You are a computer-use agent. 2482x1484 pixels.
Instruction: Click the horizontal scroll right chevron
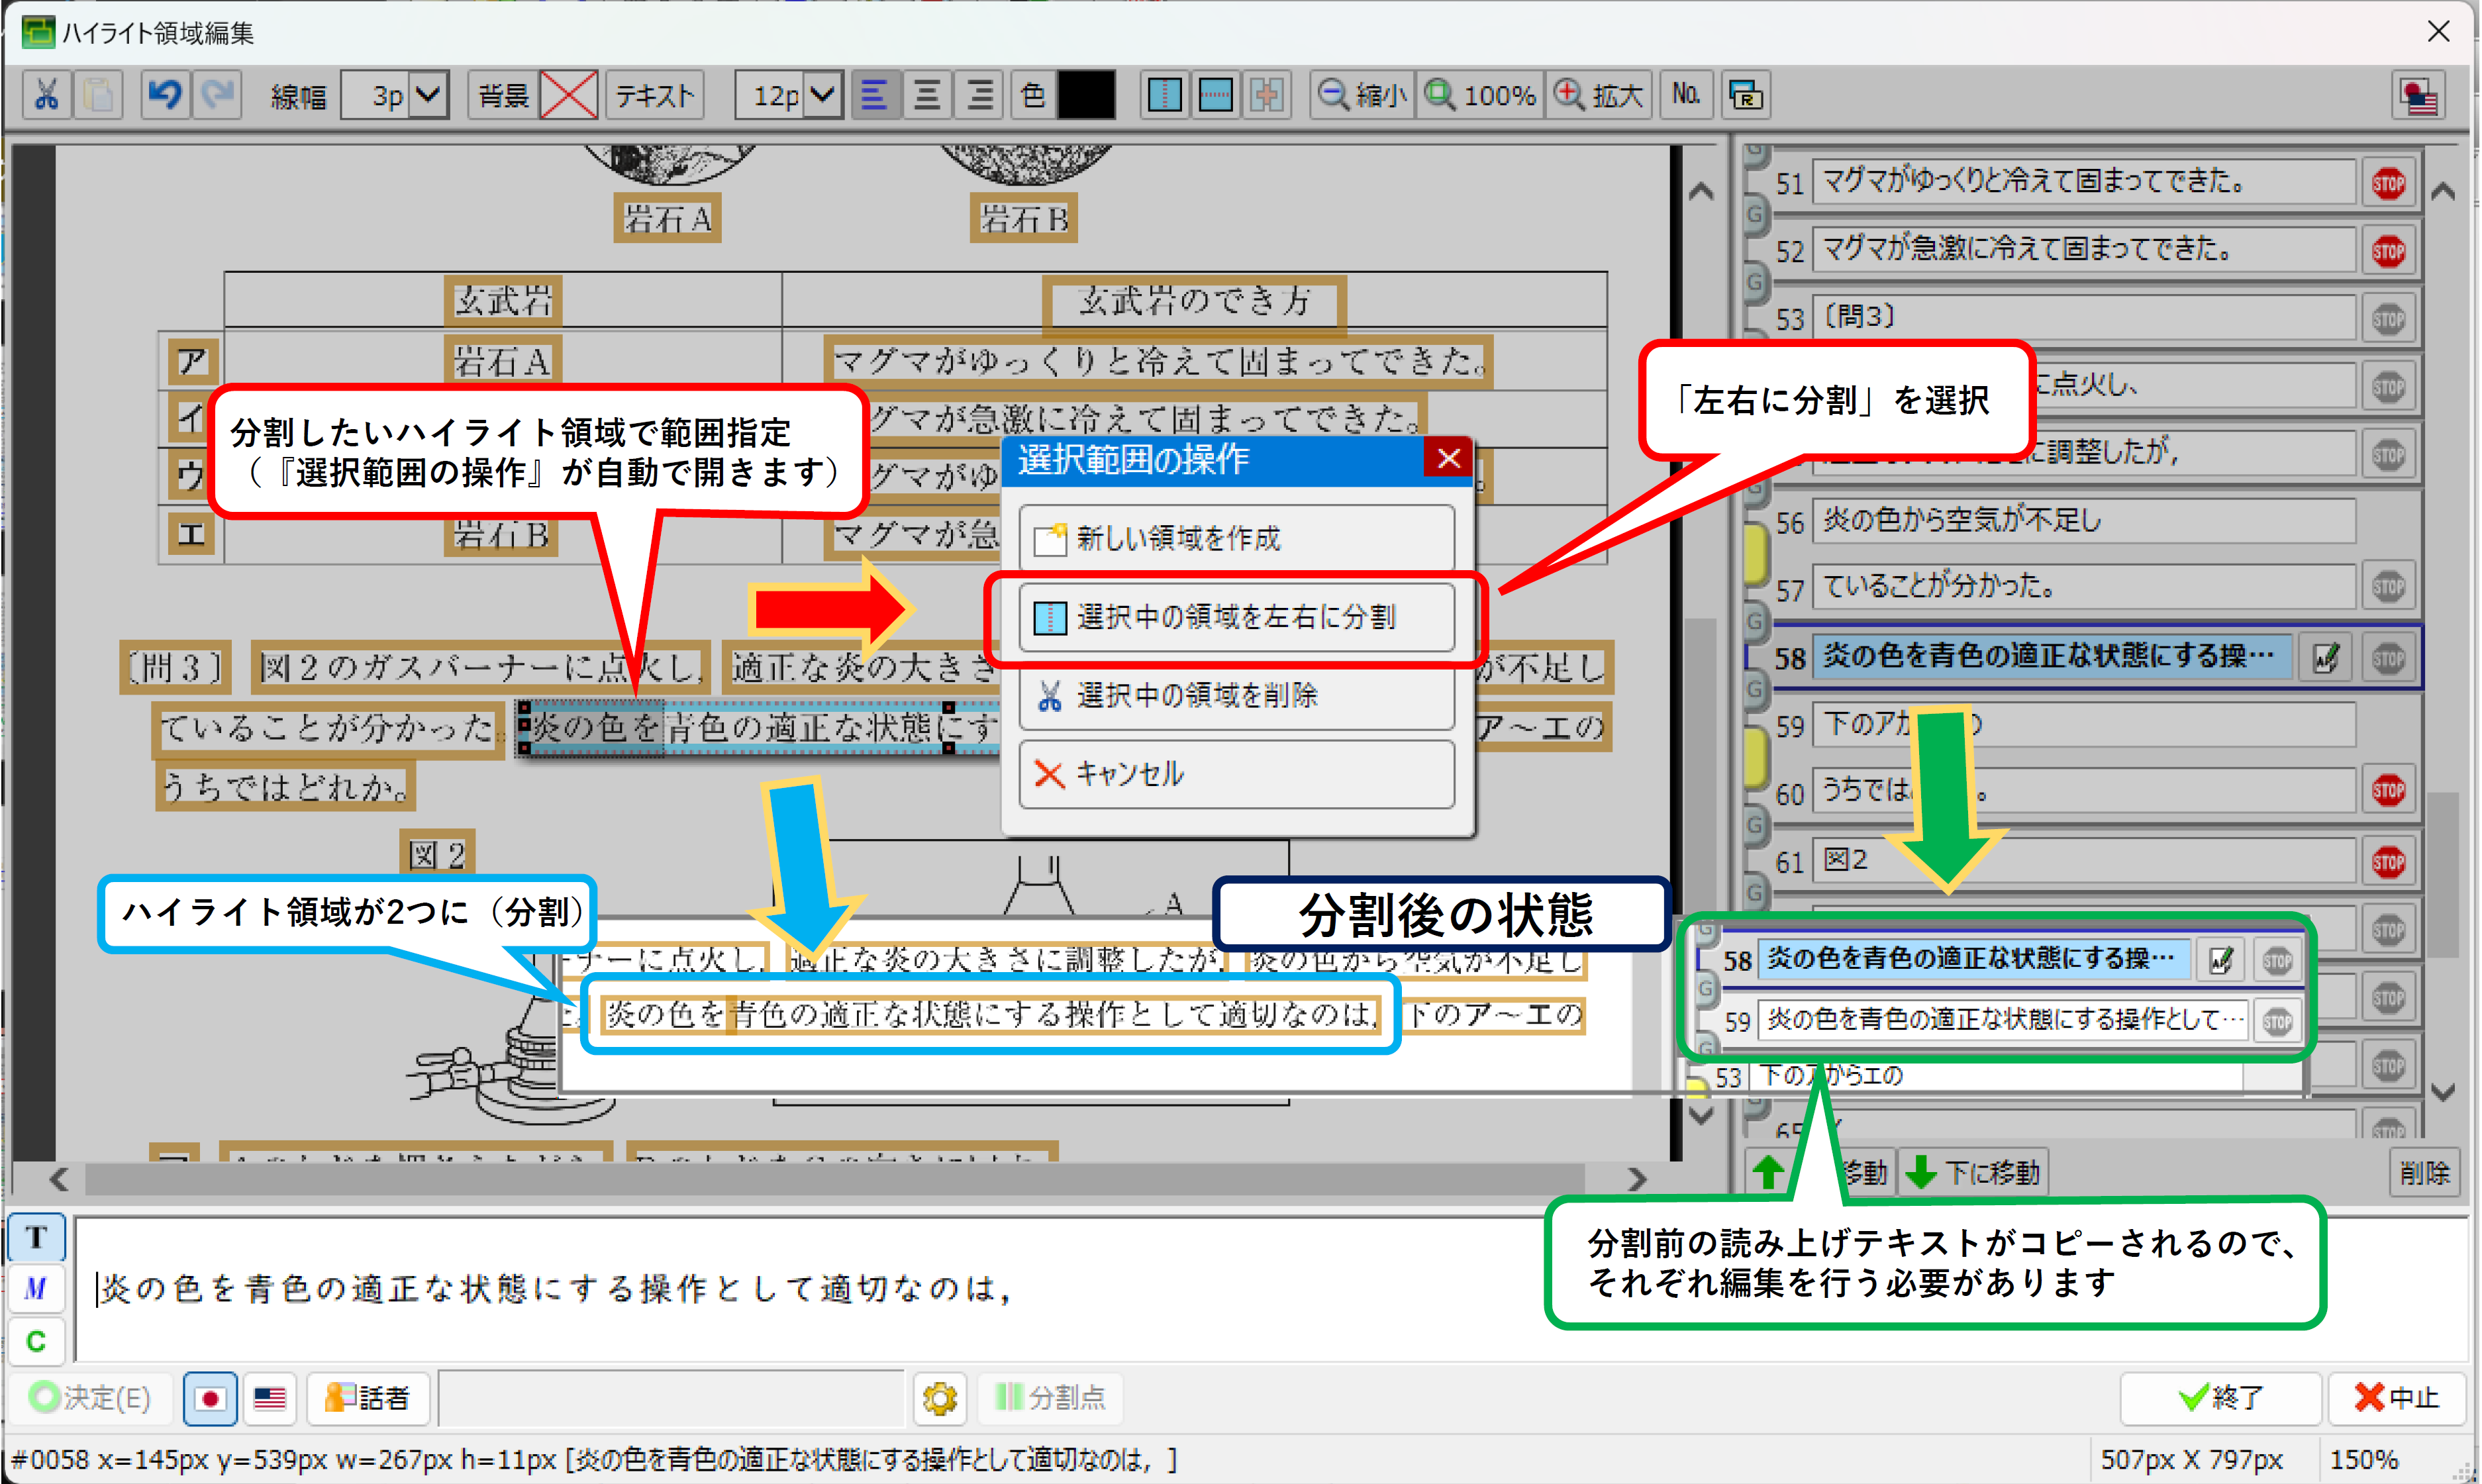pyautogui.click(x=1636, y=1179)
